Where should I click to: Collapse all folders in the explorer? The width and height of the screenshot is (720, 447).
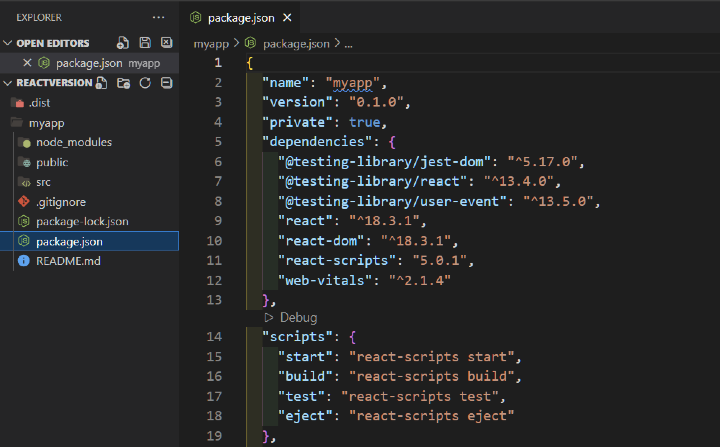click(x=167, y=83)
